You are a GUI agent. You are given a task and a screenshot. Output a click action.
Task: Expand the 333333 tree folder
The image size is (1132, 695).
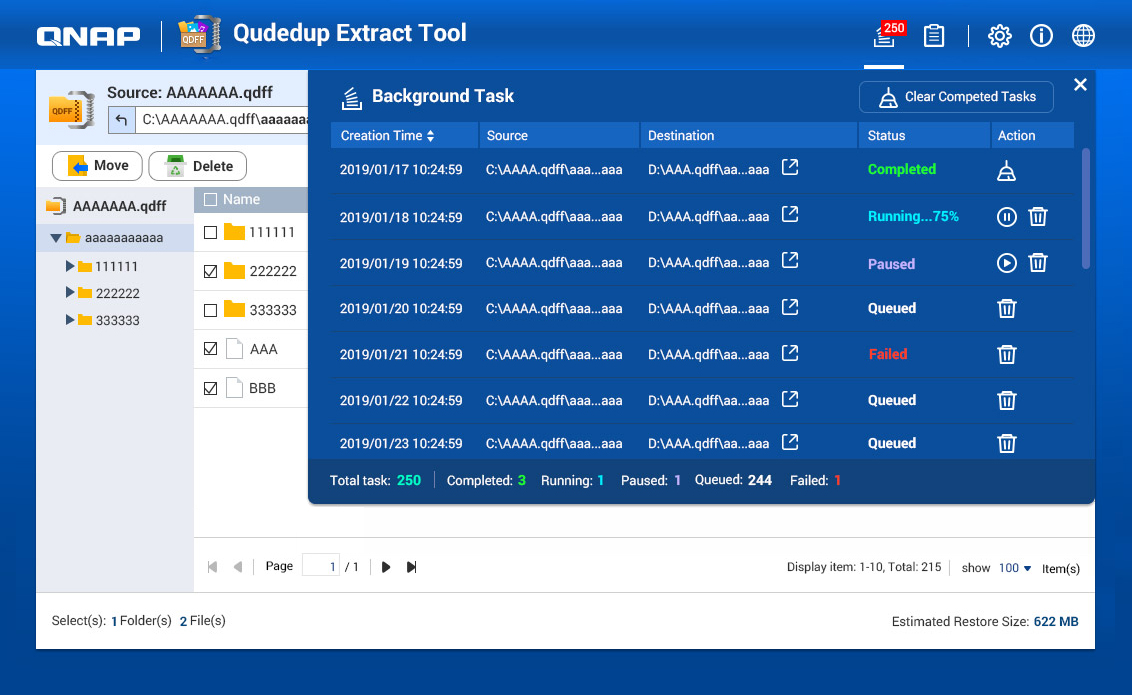[x=70, y=320]
